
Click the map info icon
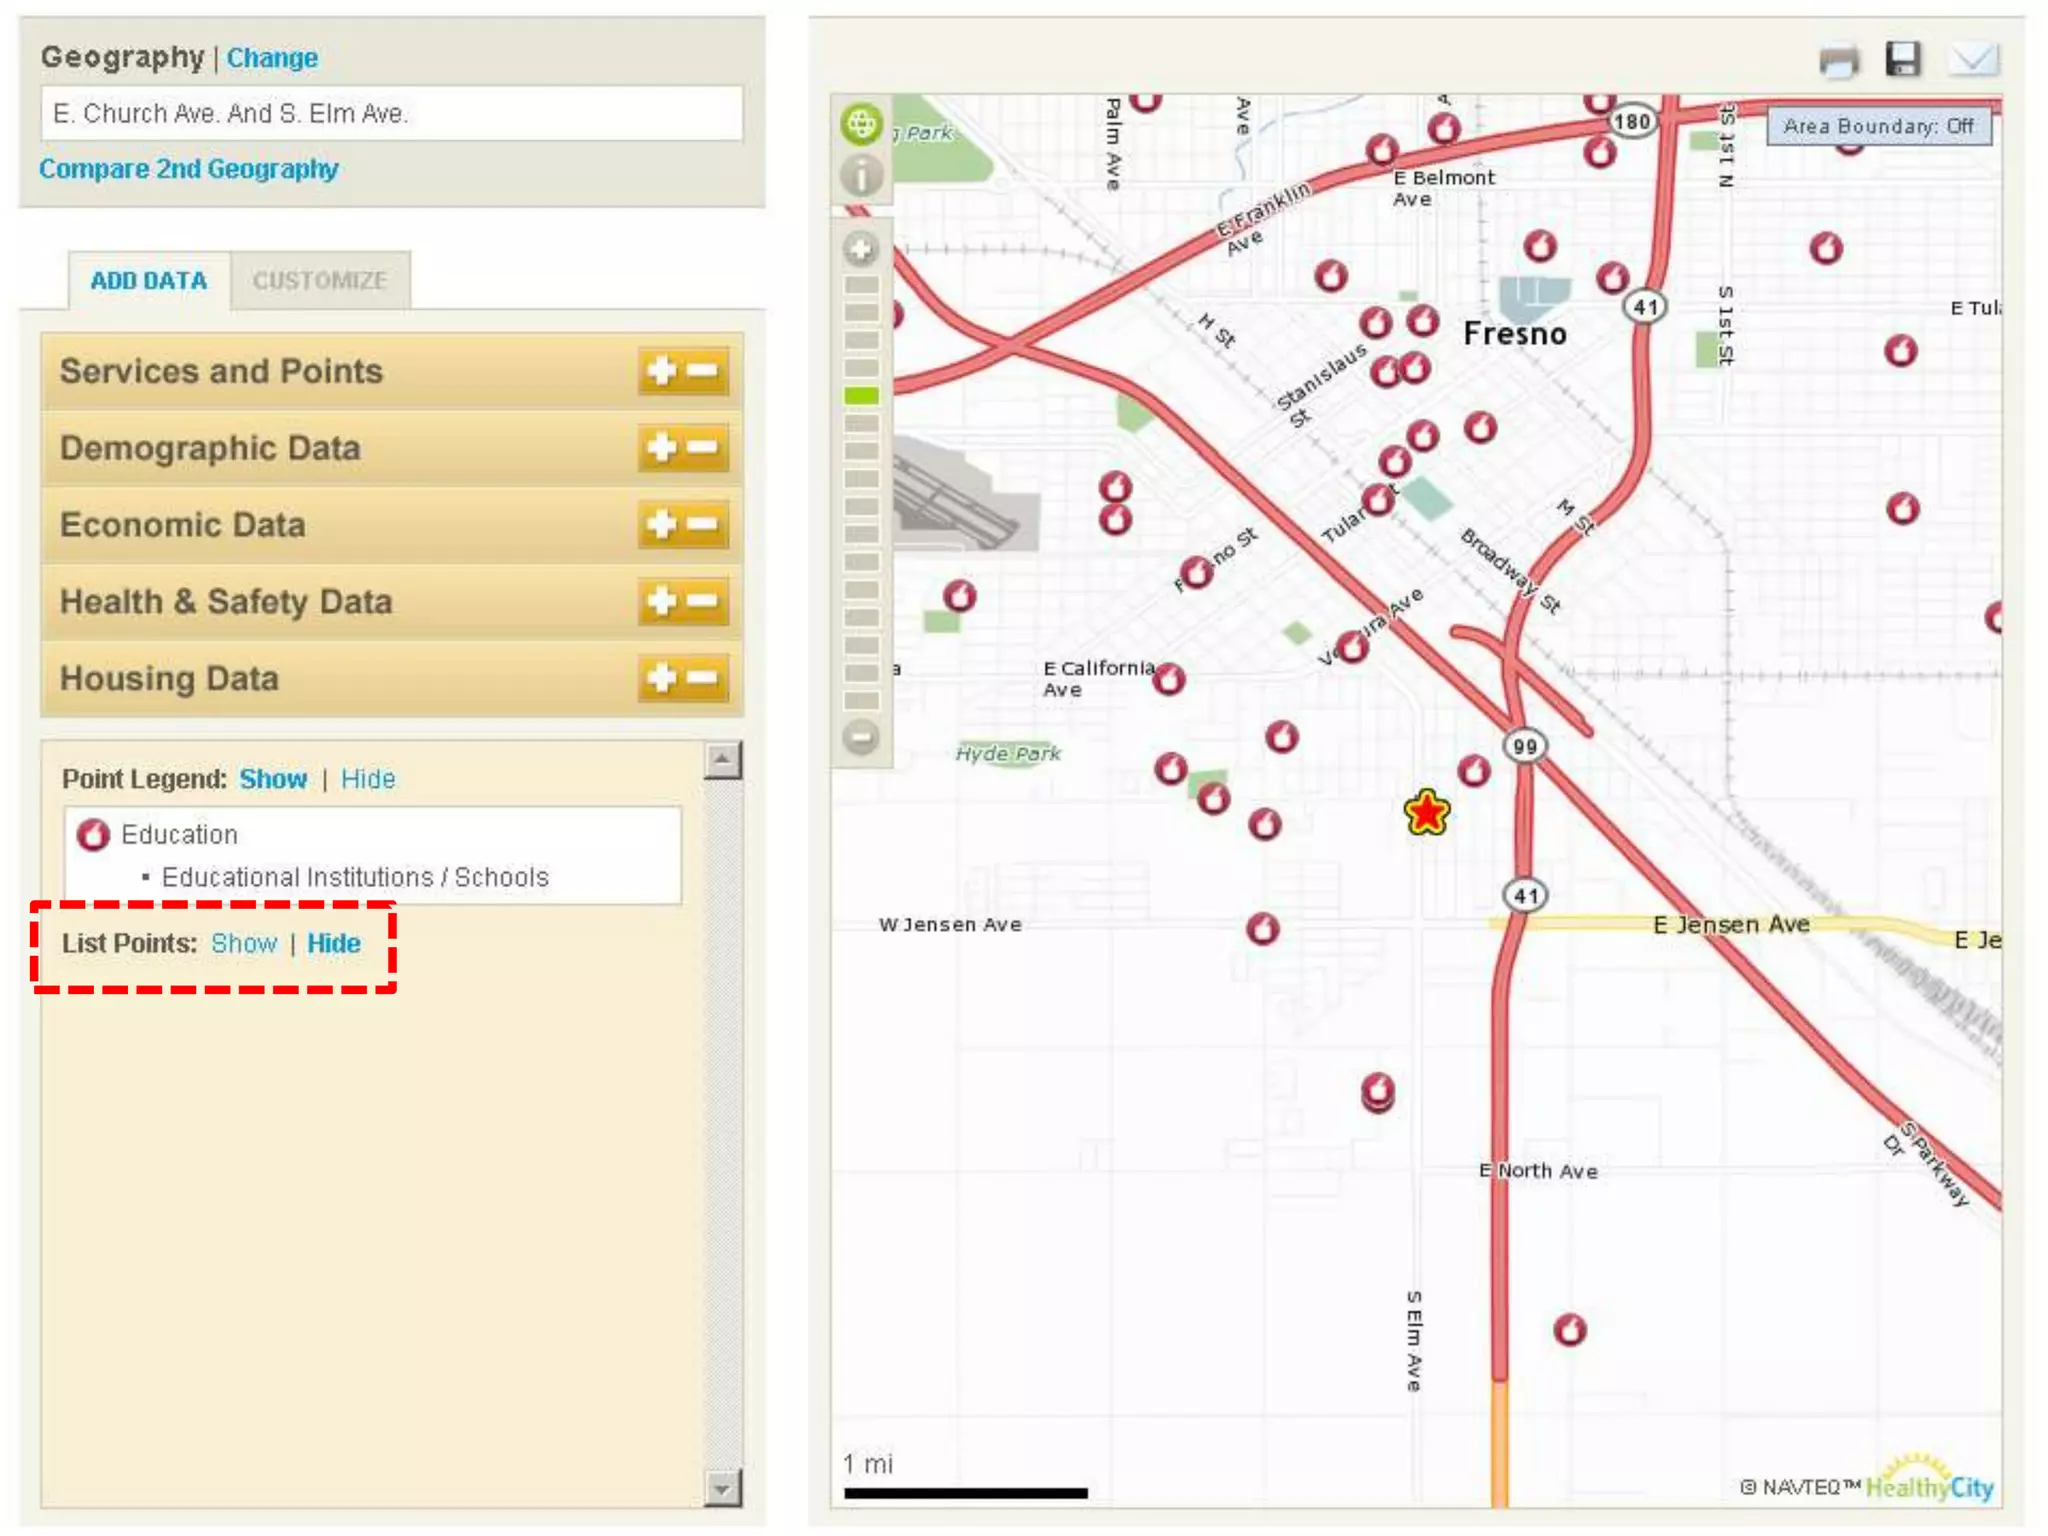pos(861,176)
